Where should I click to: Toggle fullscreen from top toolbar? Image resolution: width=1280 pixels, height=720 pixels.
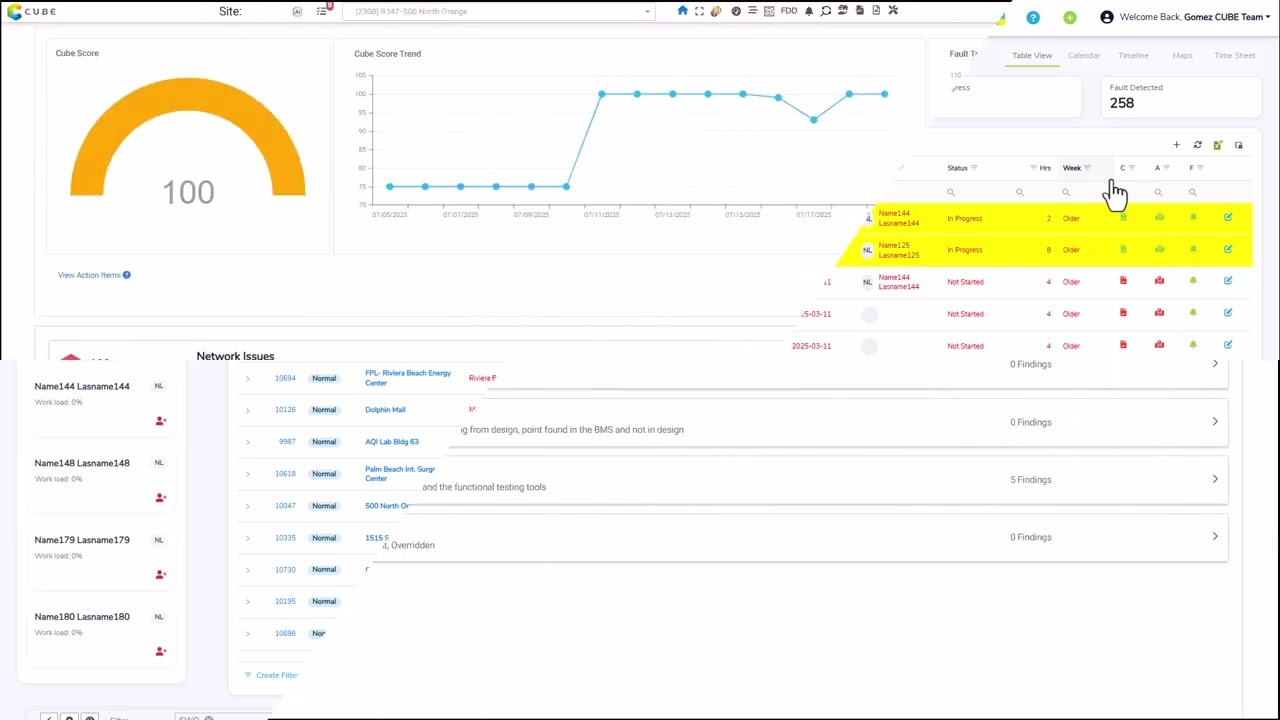pyautogui.click(x=699, y=11)
